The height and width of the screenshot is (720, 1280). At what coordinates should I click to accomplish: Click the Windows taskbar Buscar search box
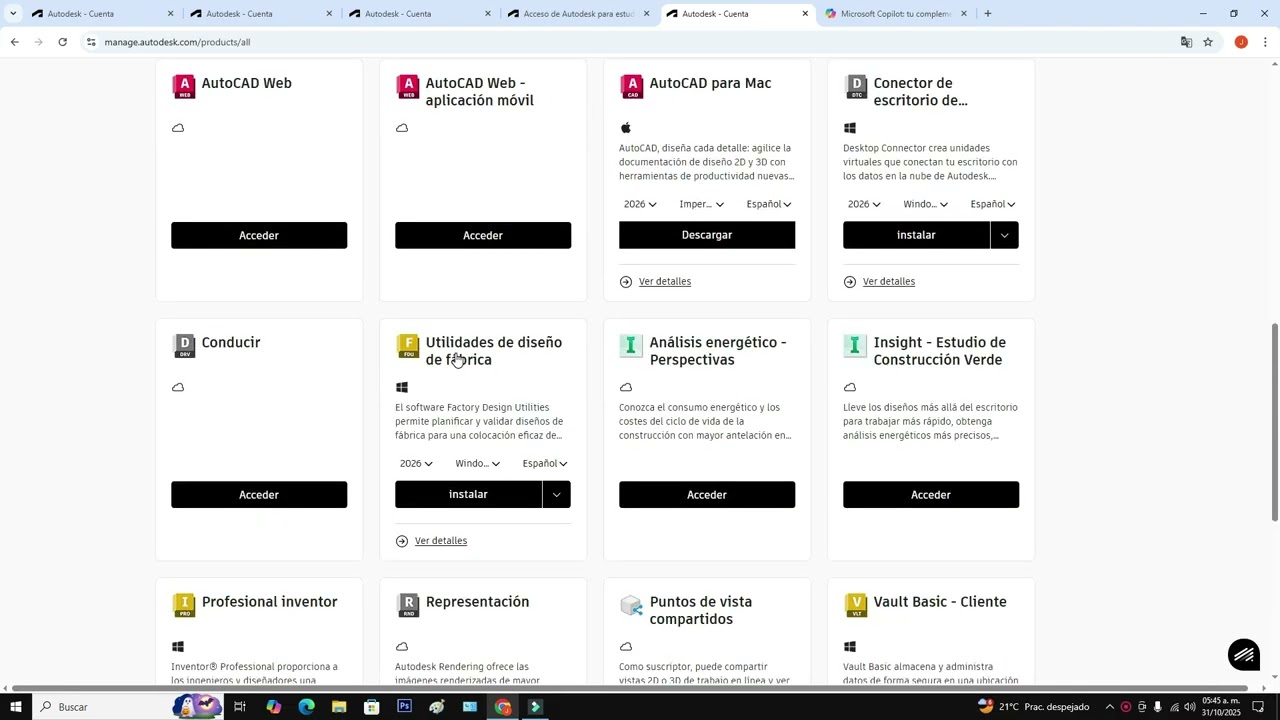point(103,707)
